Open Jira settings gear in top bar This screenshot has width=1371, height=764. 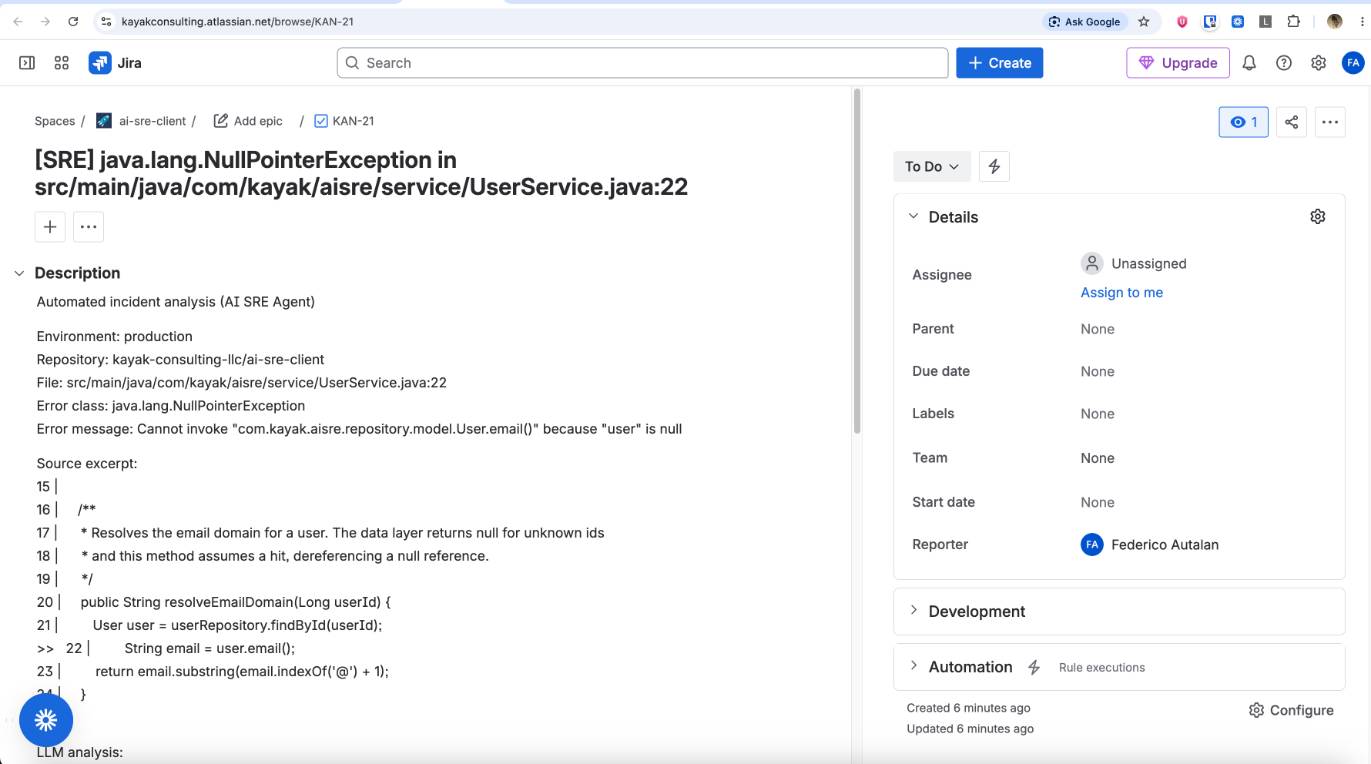[1319, 63]
